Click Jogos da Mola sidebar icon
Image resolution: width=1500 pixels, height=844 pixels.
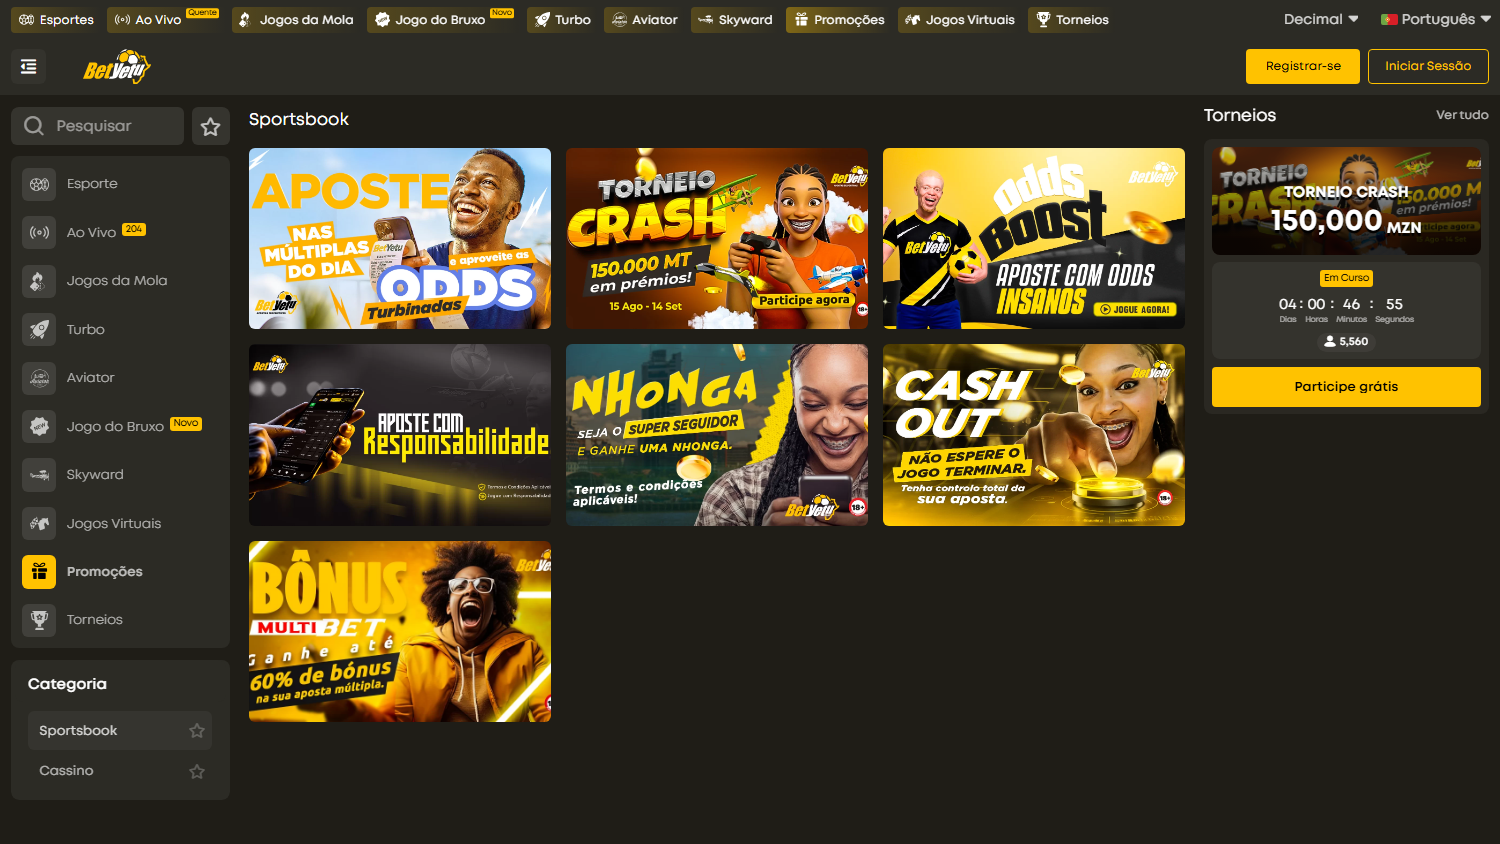(39, 281)
